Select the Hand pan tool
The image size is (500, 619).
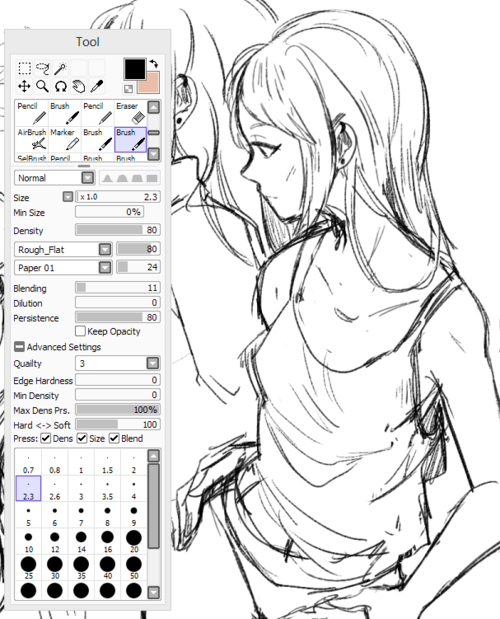tap(79, 86)
